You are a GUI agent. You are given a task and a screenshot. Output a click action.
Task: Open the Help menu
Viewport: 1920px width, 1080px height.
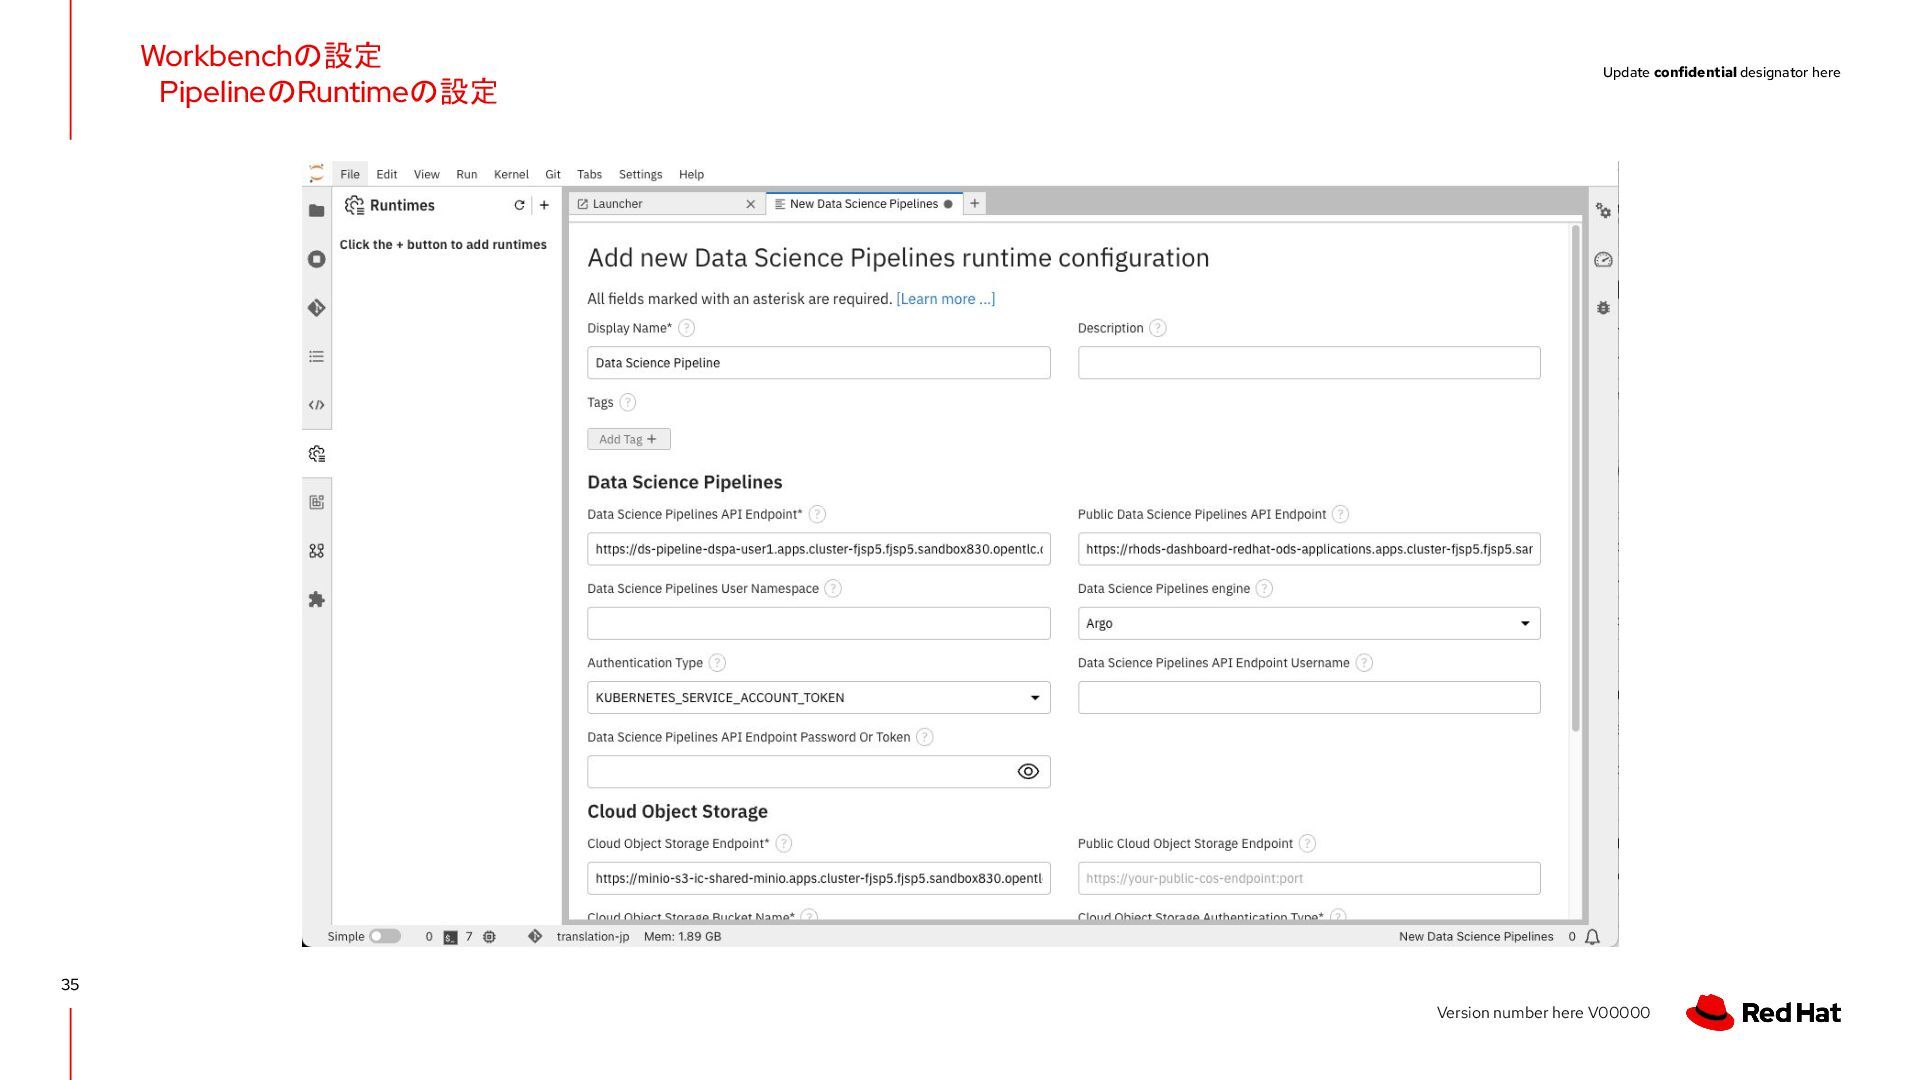point(692,174)
